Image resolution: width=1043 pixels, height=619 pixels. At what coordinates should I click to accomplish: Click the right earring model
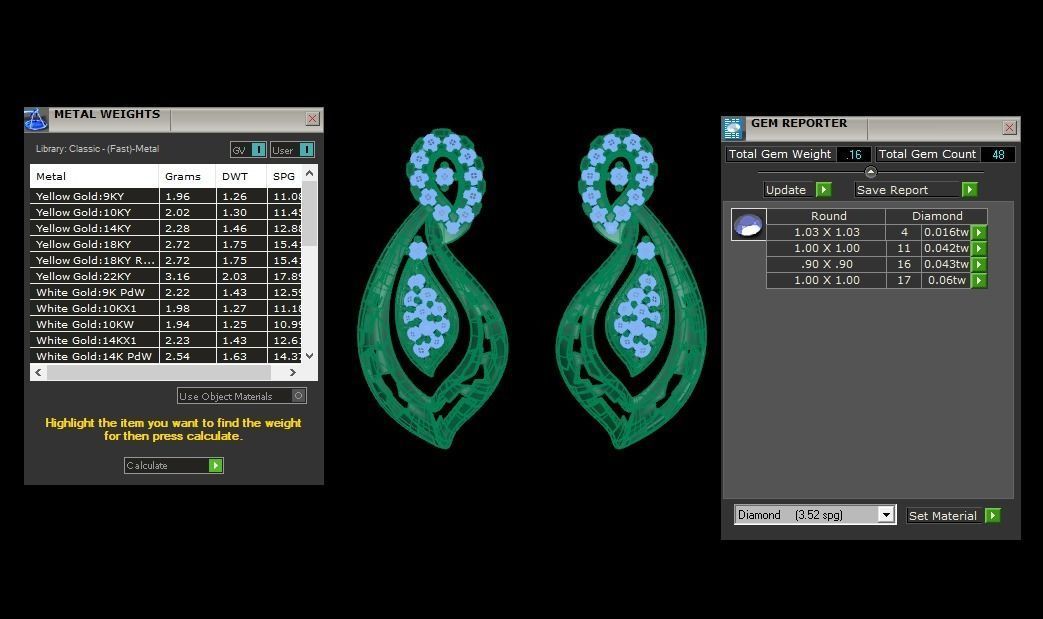point(631,289)
